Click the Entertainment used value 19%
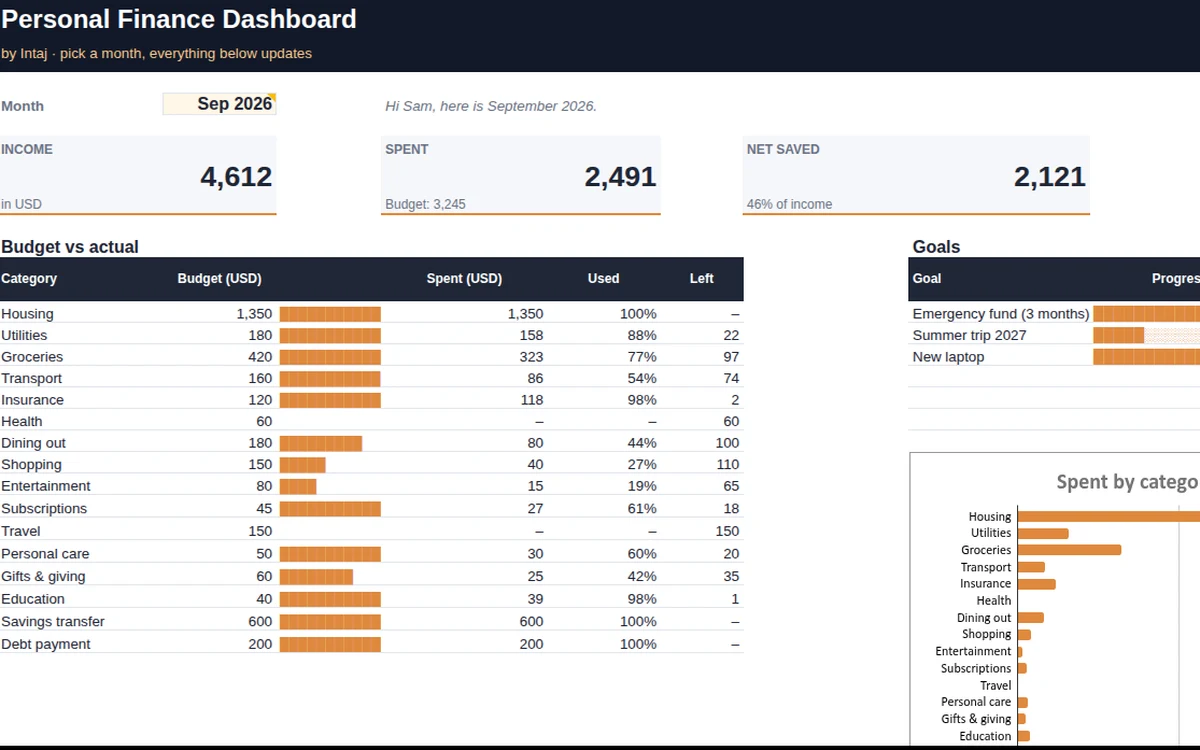The width and height of the screenshot is (1200, 750). point(642,486)
